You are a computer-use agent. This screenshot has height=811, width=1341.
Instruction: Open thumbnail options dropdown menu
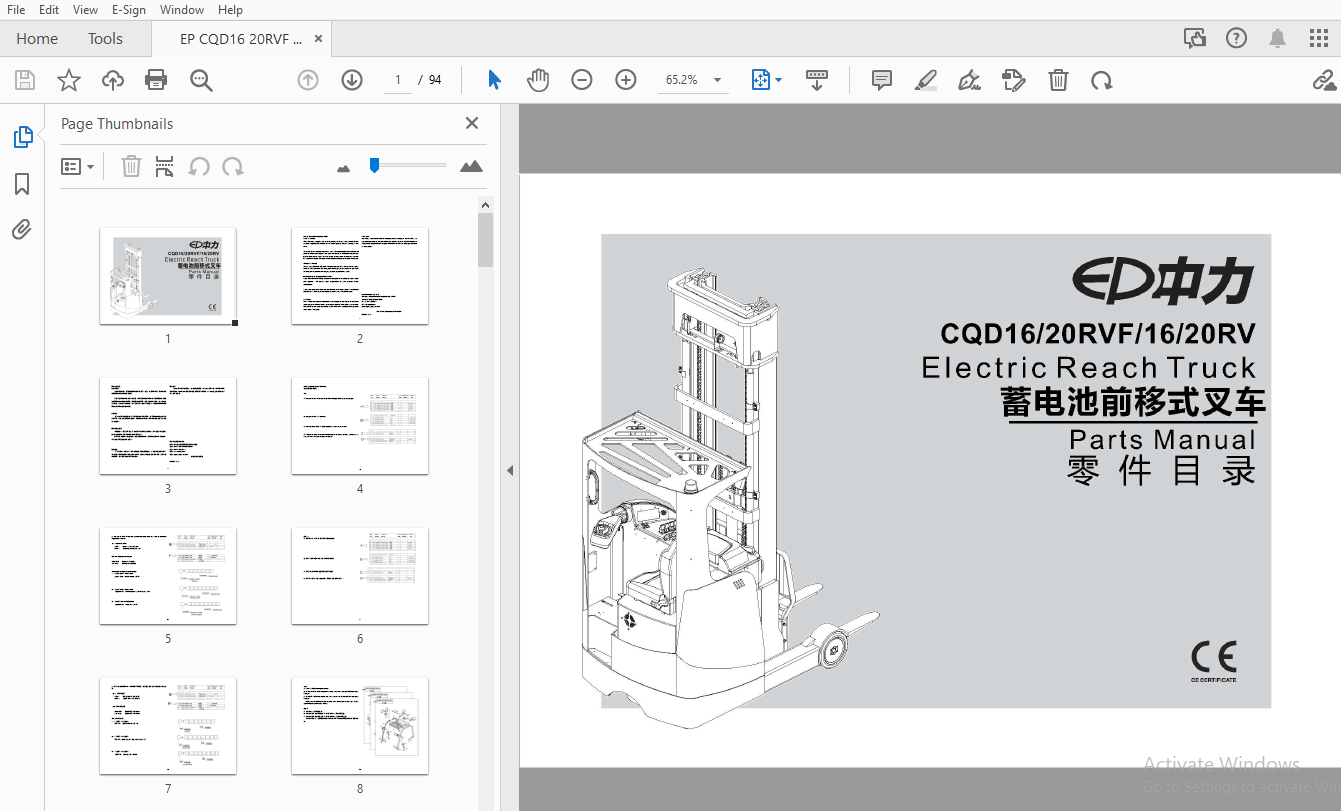(x=78, y=166)
